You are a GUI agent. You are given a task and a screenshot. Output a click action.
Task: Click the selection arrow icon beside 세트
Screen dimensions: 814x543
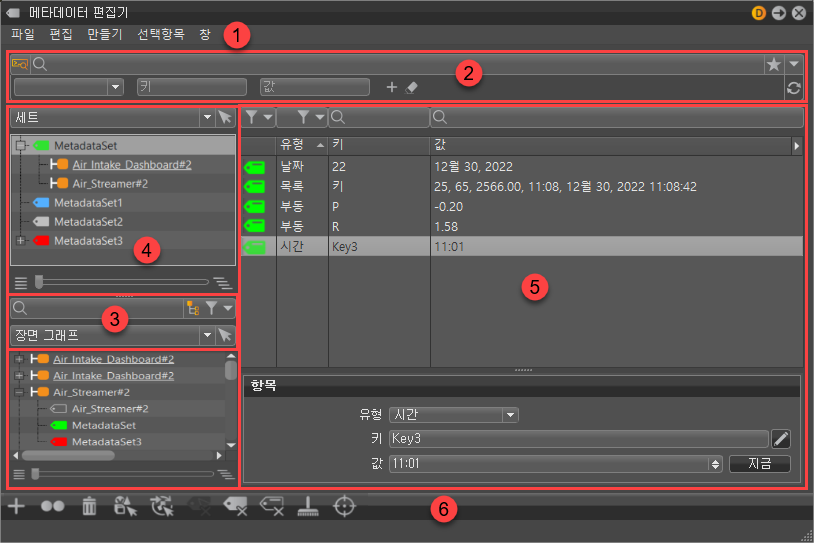225,118
